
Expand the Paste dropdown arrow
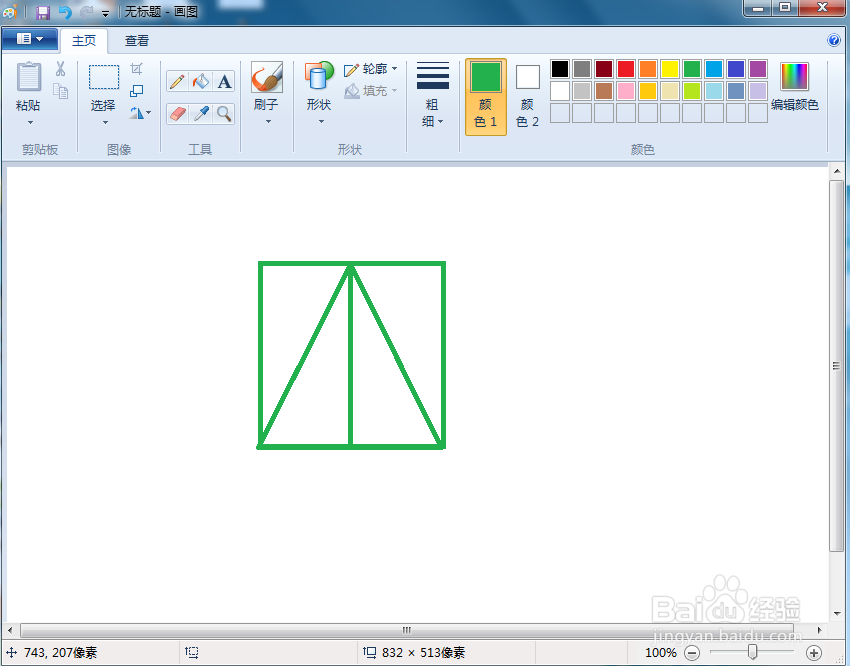pyautogui.click(x=30, y=122)
